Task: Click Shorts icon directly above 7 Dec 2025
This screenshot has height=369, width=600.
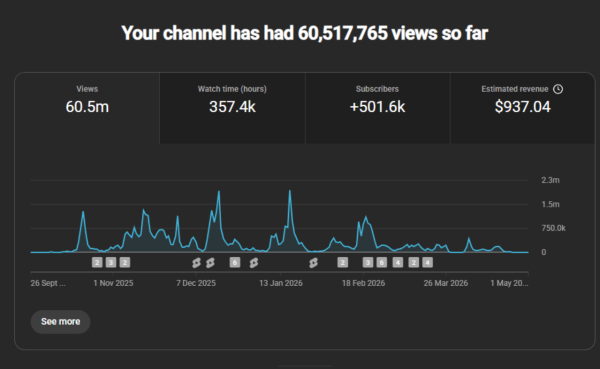Action: click(196, 263)
